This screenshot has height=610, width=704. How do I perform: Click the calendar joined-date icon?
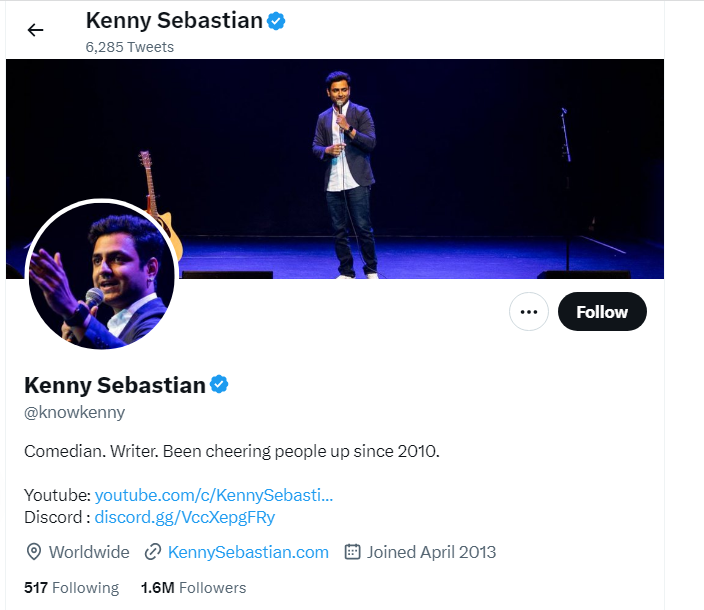[352, 552]
